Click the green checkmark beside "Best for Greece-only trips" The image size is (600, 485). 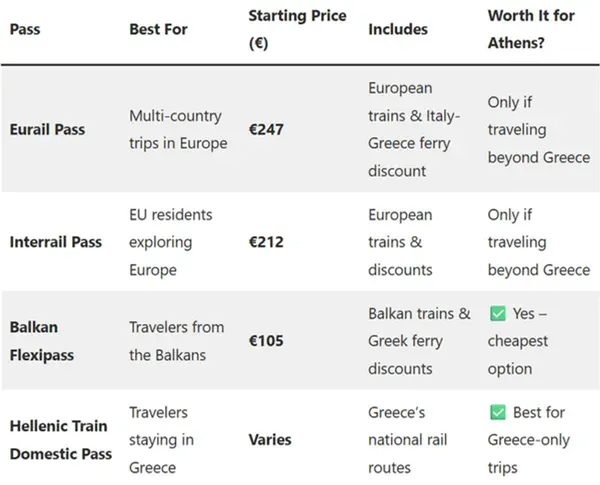point(497,412)
